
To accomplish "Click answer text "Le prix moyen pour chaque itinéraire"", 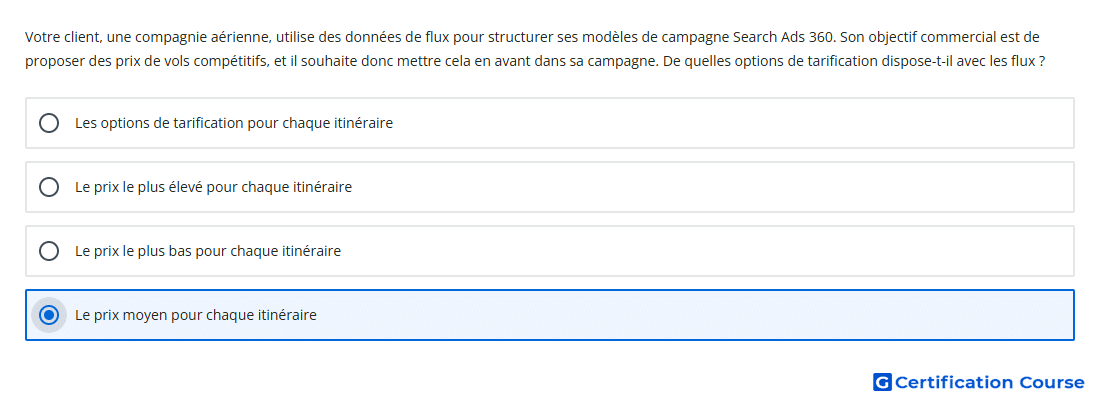I will coord(196,315).
